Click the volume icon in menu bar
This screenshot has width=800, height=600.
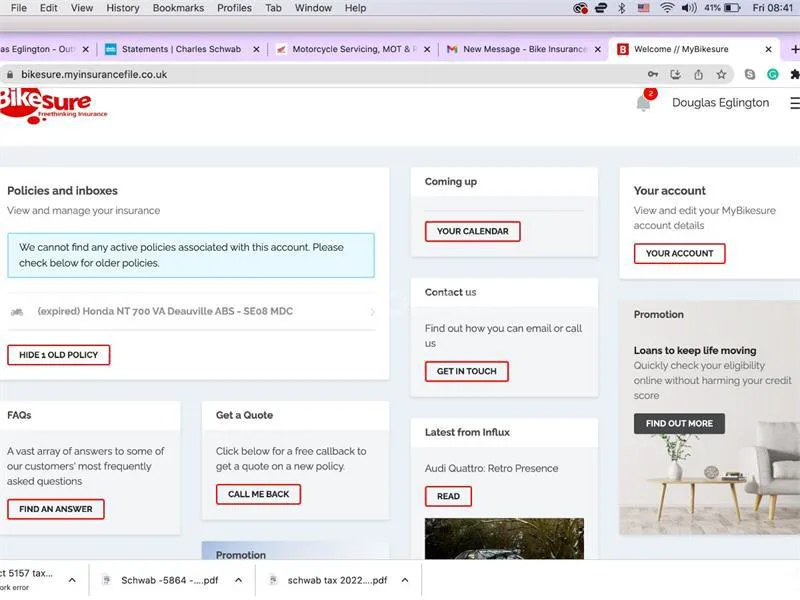[x=689, y=8]
